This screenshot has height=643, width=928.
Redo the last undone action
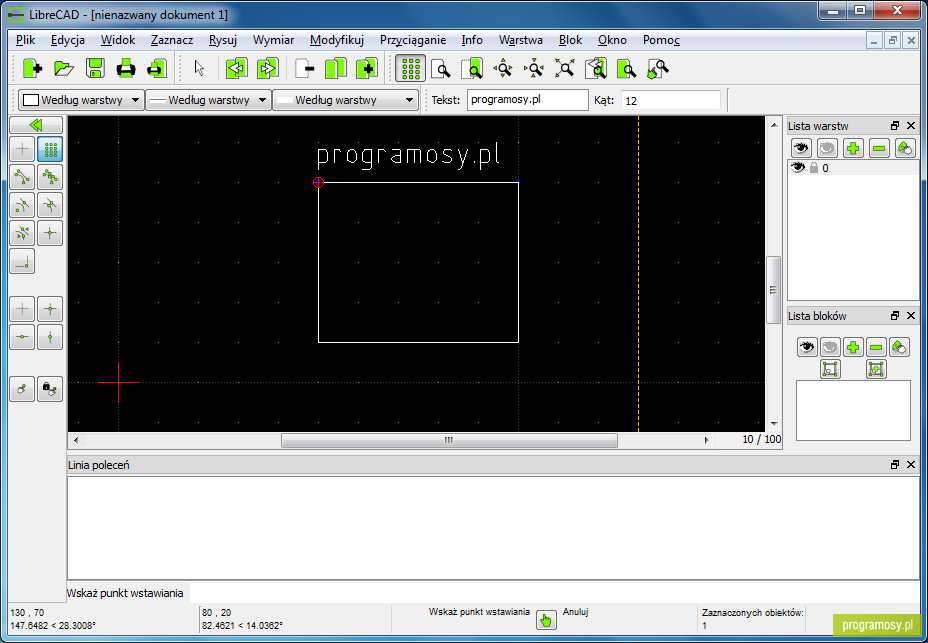[268, 69]
